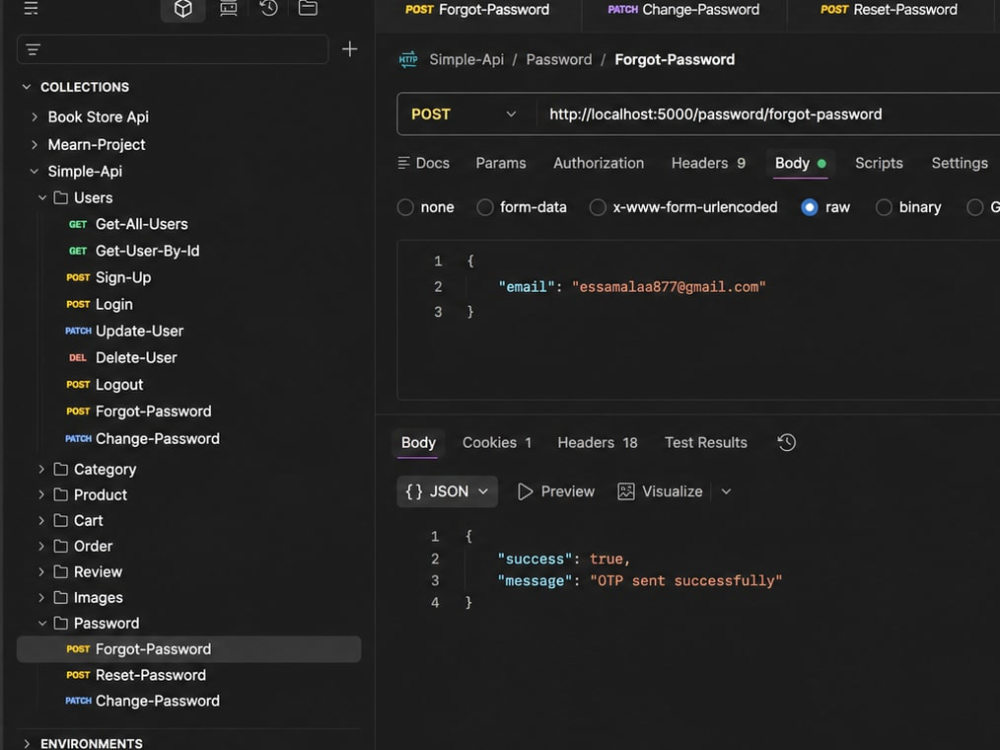1000x750 pixels.
Task: Switch to the Reset-Password request tab
Action: 888,10
